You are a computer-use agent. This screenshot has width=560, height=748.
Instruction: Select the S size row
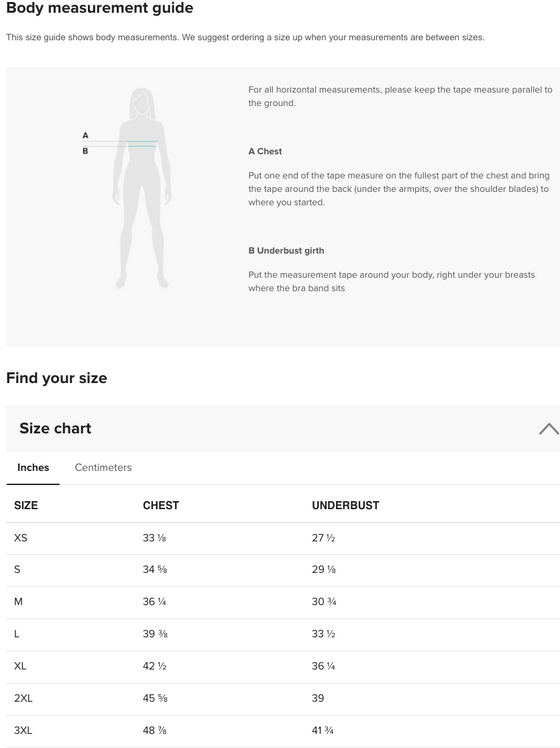click(x=283, y=570)
